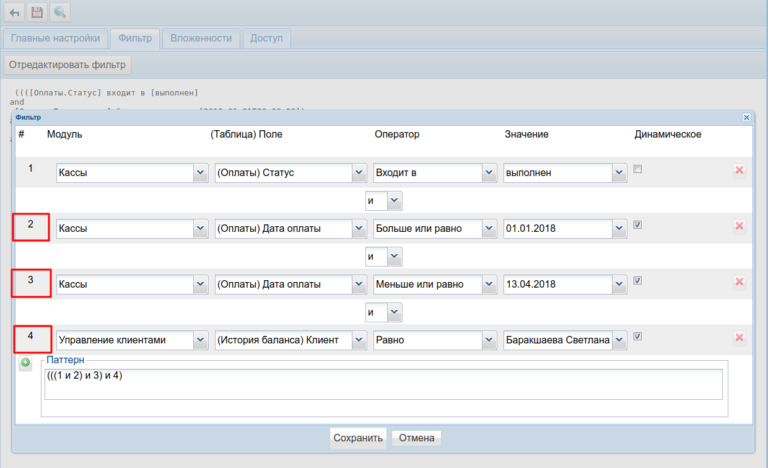Viewport: 768px width, 468px height.
Task: Open Управление клиентами module dropdown
Action: point(199,340)
